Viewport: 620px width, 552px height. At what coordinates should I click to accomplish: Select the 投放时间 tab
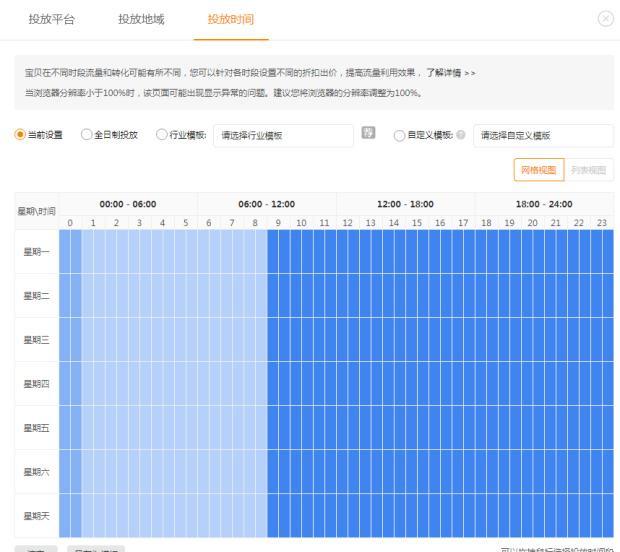[231, 19]
